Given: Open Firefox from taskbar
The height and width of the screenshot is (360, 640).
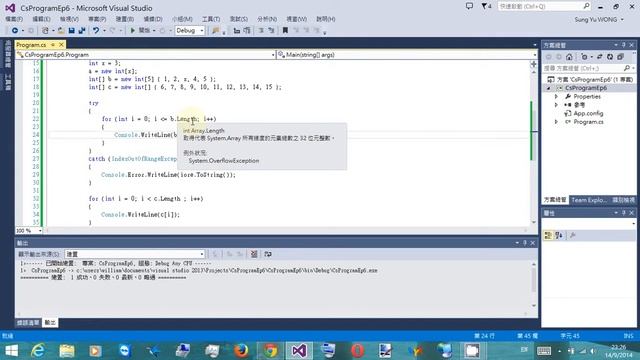Looking at the screenshot, I should click(x=241, y=351).
